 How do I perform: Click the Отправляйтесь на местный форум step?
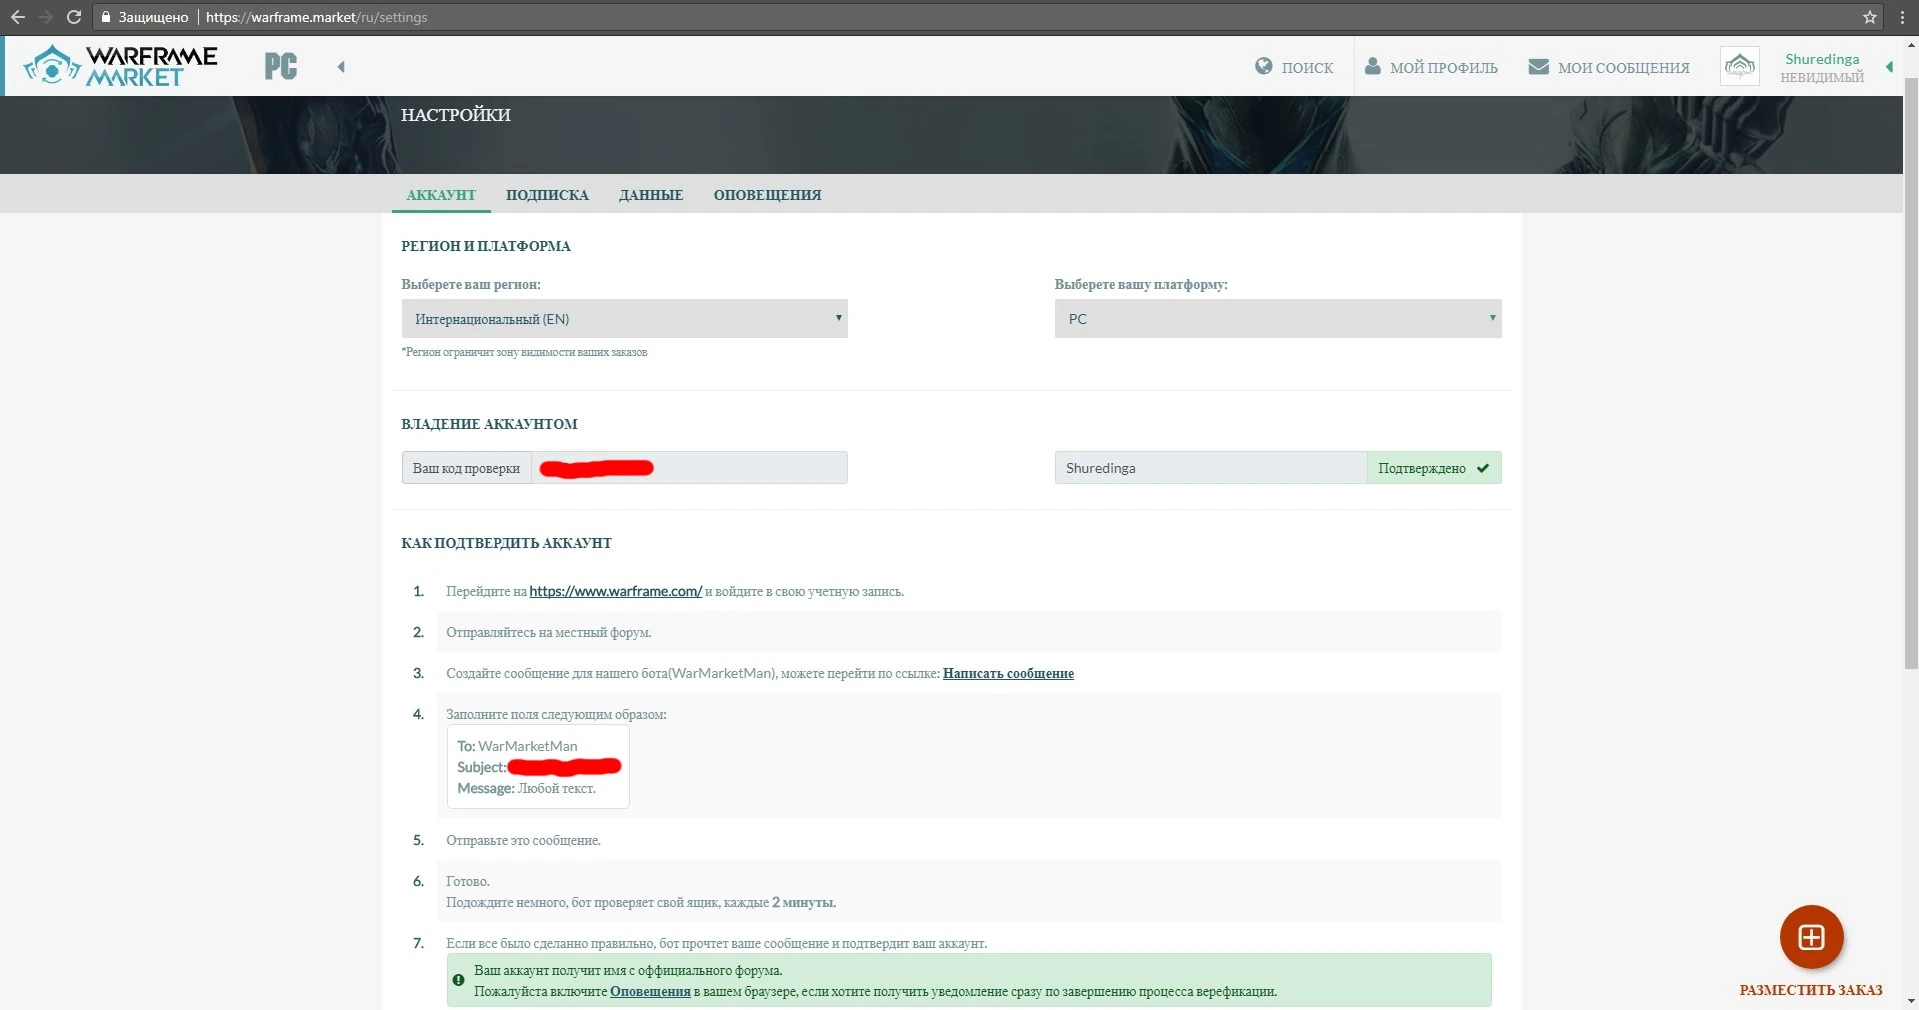click(548, 632)
